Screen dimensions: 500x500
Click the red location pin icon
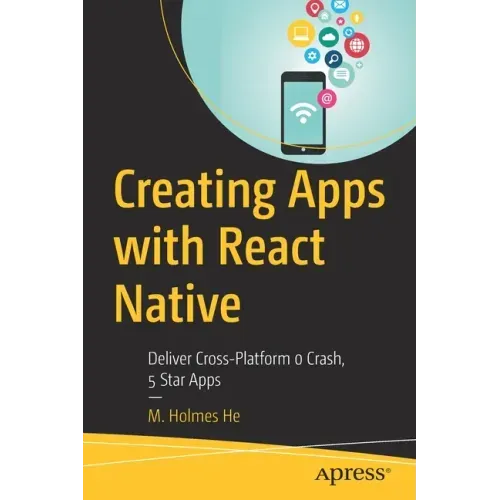click(315, 8)
